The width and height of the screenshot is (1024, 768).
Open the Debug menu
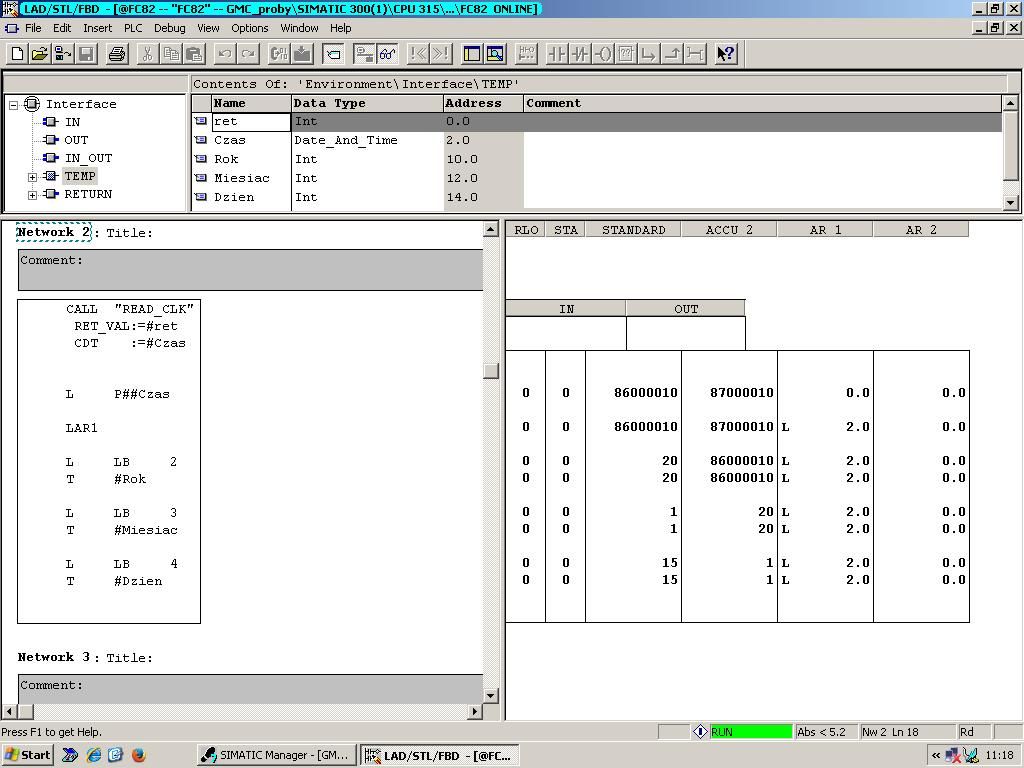point(169,28)
